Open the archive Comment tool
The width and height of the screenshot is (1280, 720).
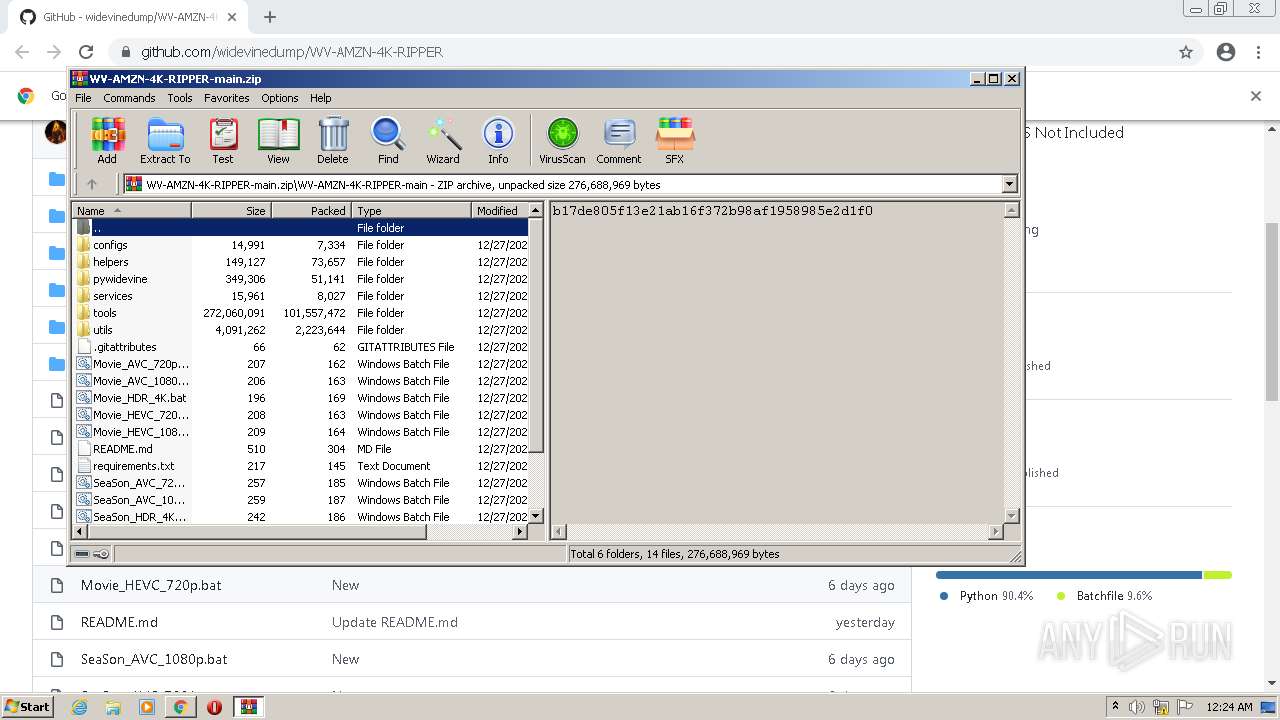(x=619, y=140)
